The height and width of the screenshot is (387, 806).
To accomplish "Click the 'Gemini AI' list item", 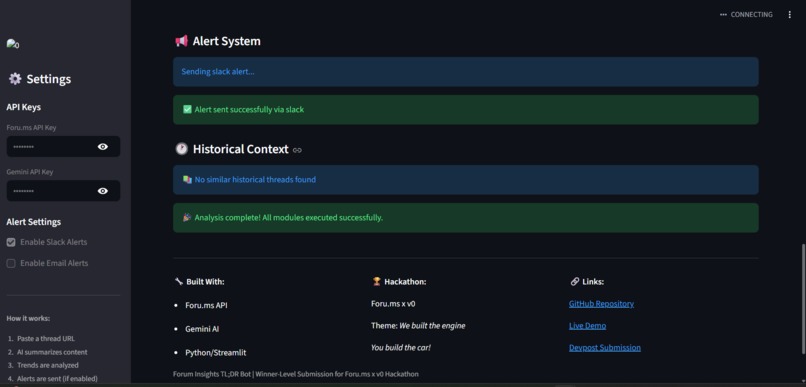I will [x=202, y=329].
